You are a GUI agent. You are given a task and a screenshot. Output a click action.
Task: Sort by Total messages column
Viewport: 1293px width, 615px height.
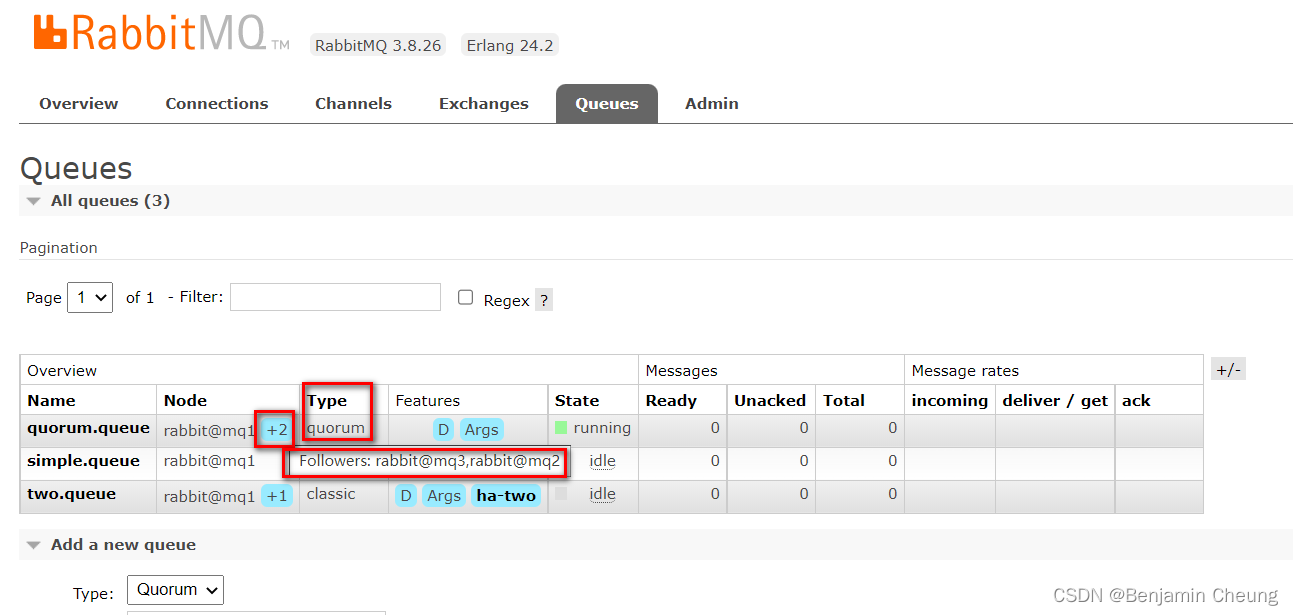click(x=844, y=400)
